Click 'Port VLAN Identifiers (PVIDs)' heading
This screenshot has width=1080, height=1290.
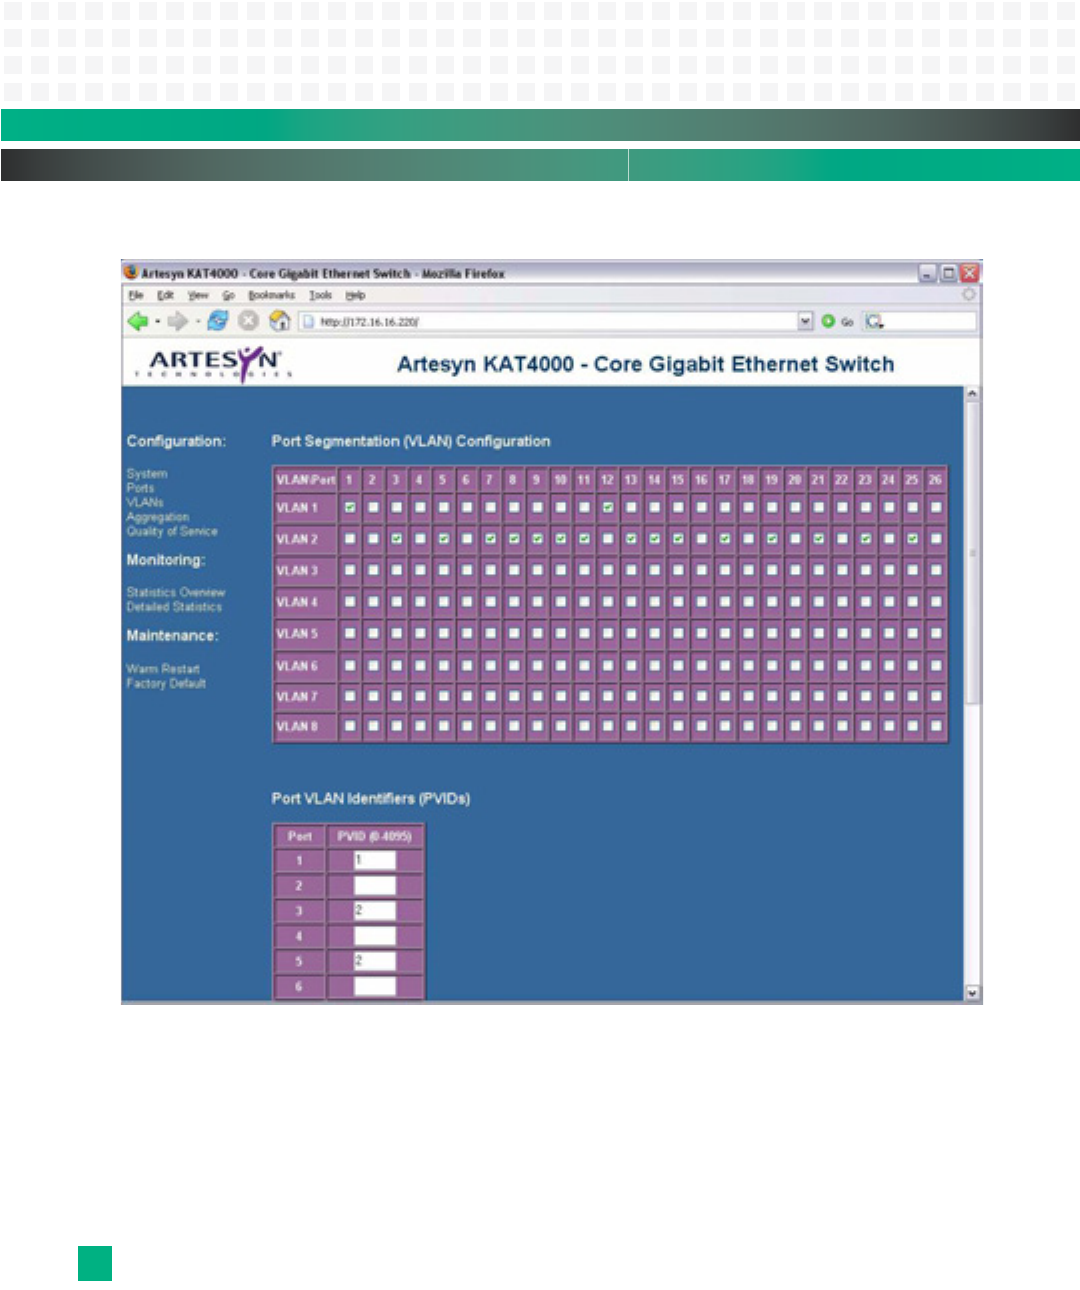371,798
